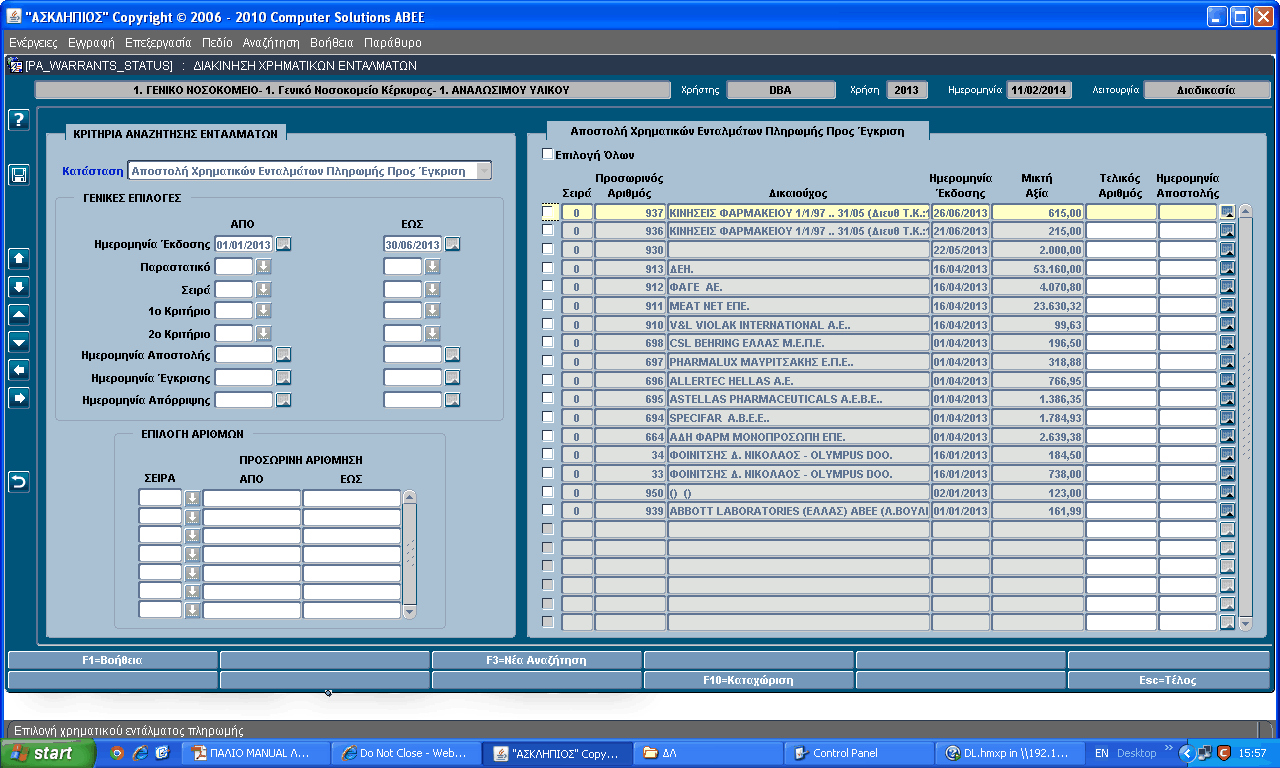The image size is (1280, 768).
Task: Open 2ο Κριτήριο ΑΠΟ list arrow
Action: (x=263, y=333)
